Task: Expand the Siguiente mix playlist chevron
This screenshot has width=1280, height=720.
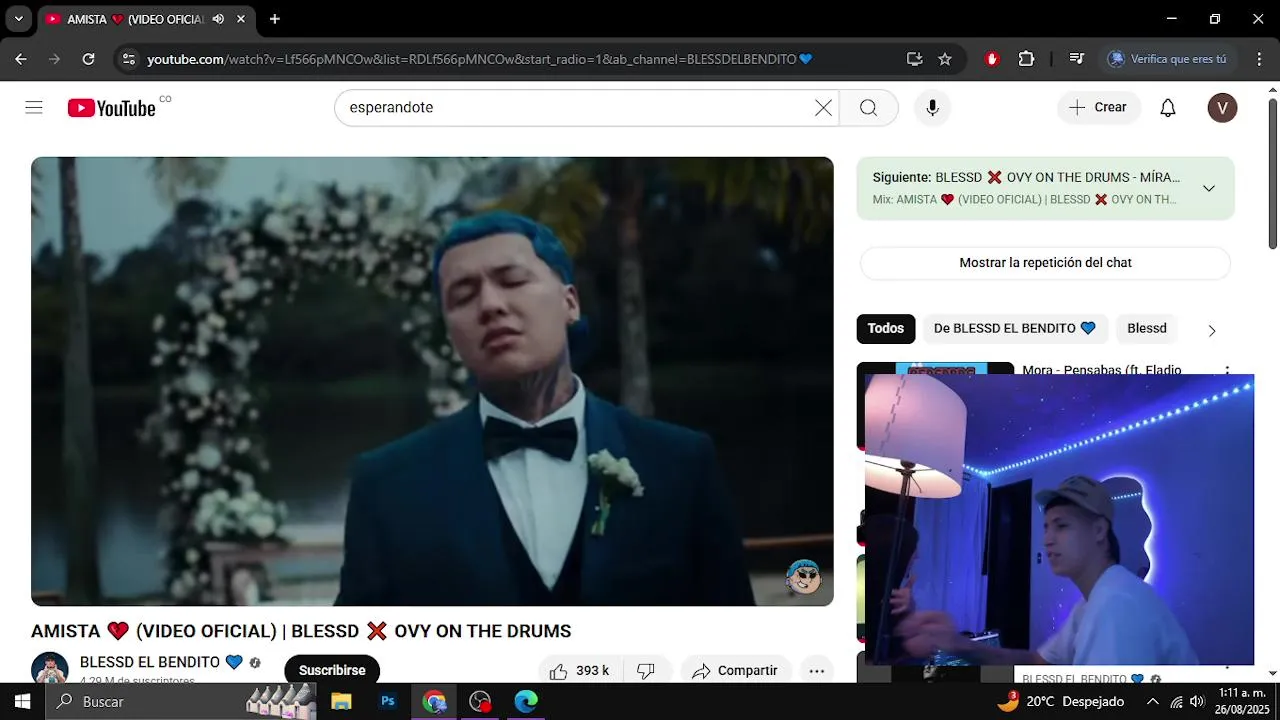Action: pyautogui.click(x=1209, y=188)
